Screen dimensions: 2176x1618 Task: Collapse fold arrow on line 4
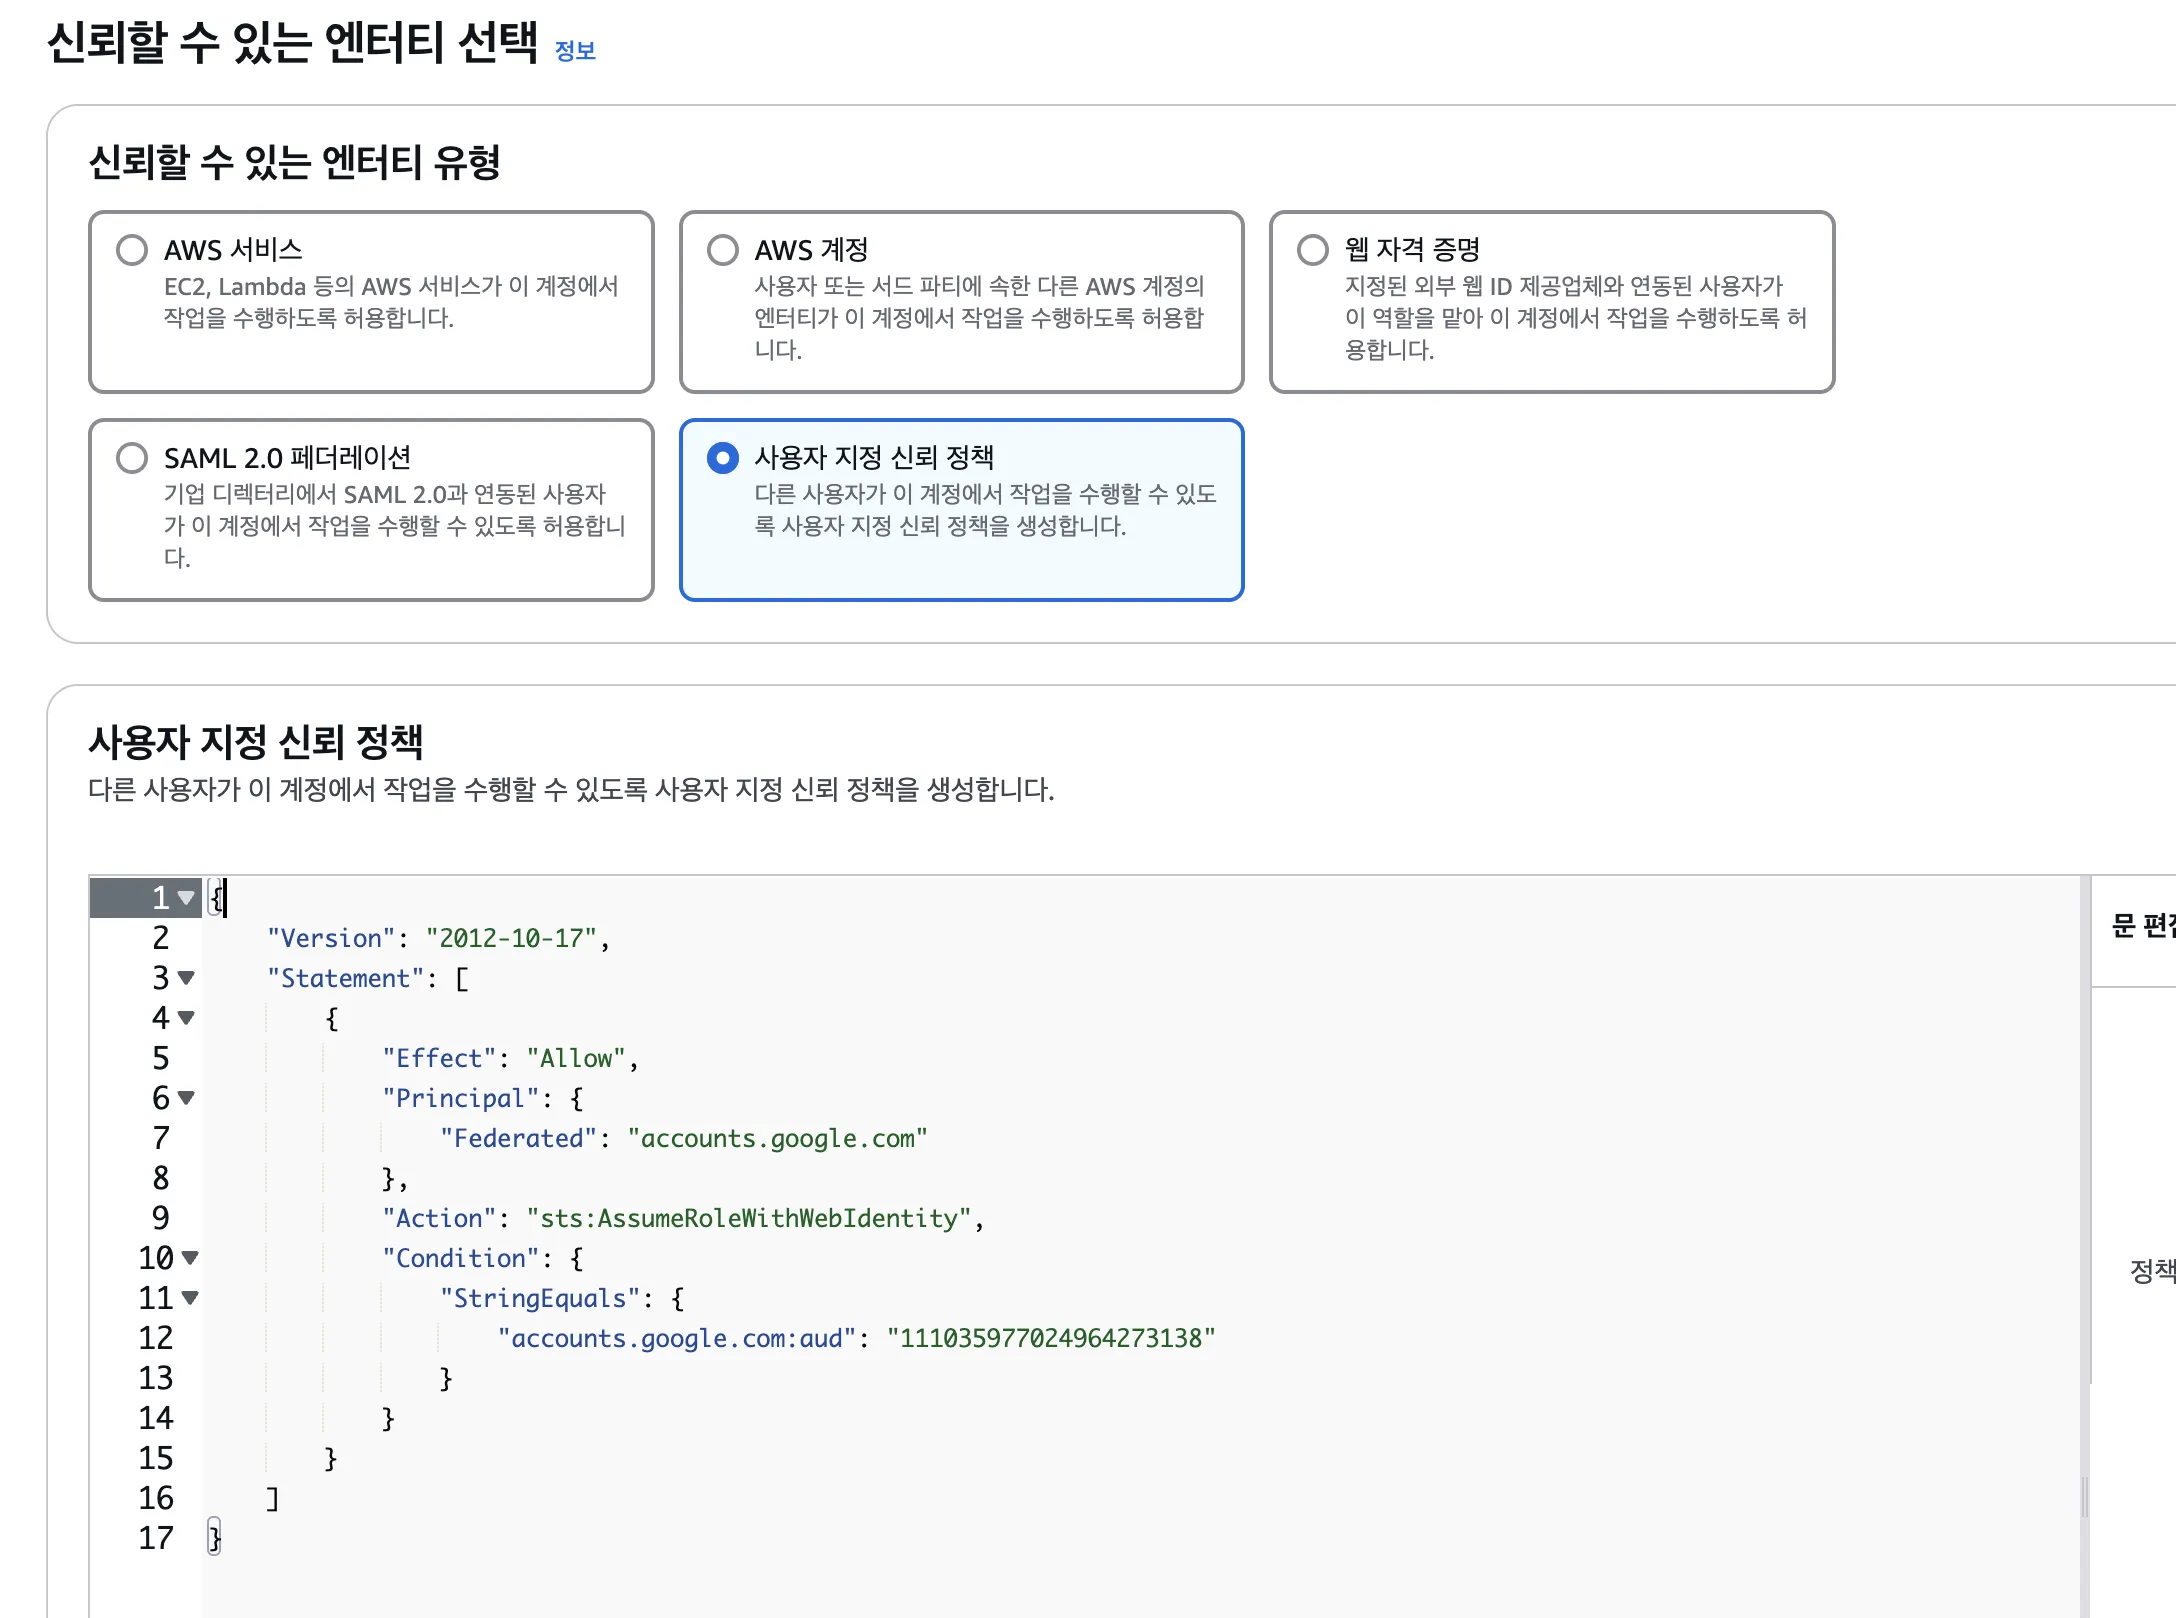coord(186,1018)
